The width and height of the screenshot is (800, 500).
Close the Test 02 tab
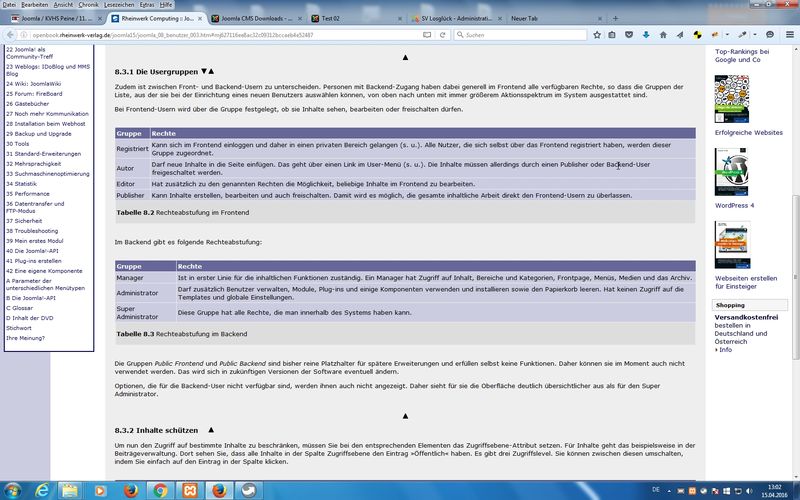coord(400,18)
